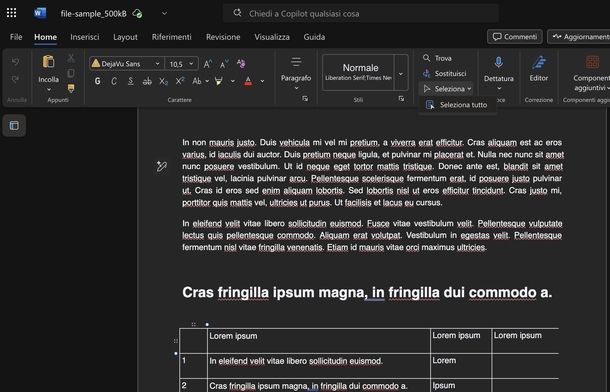This screenshot has height=392, width=610.
Task: Apply the red font color
Action: (x=248, y=81)
